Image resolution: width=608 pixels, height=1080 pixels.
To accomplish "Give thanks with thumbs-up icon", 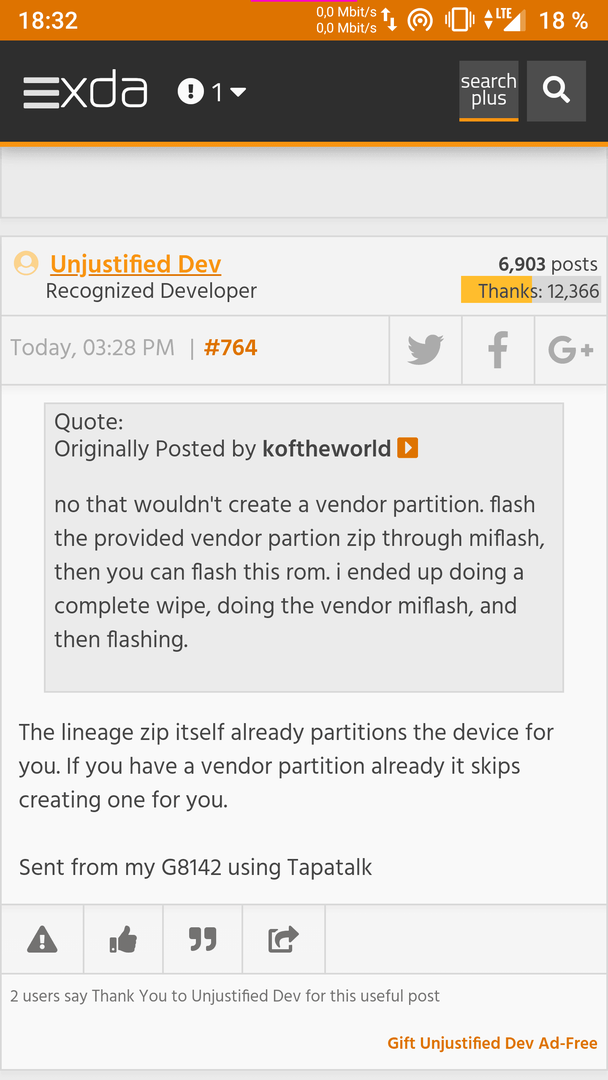I will (123, 939).
